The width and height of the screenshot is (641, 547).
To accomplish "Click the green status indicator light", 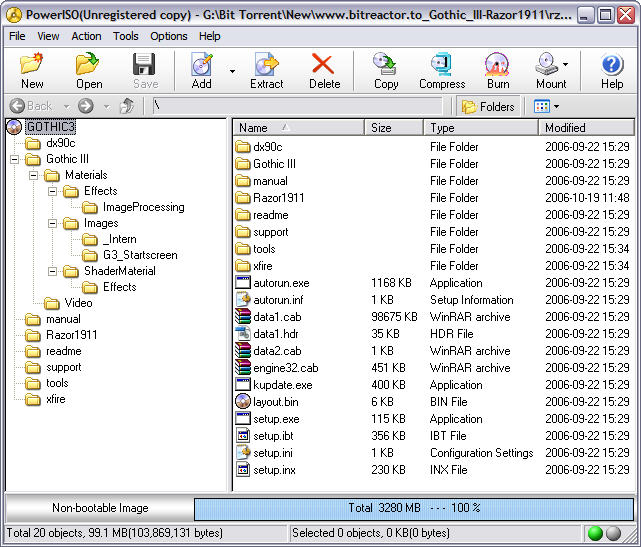I will [x=595, y=533].
